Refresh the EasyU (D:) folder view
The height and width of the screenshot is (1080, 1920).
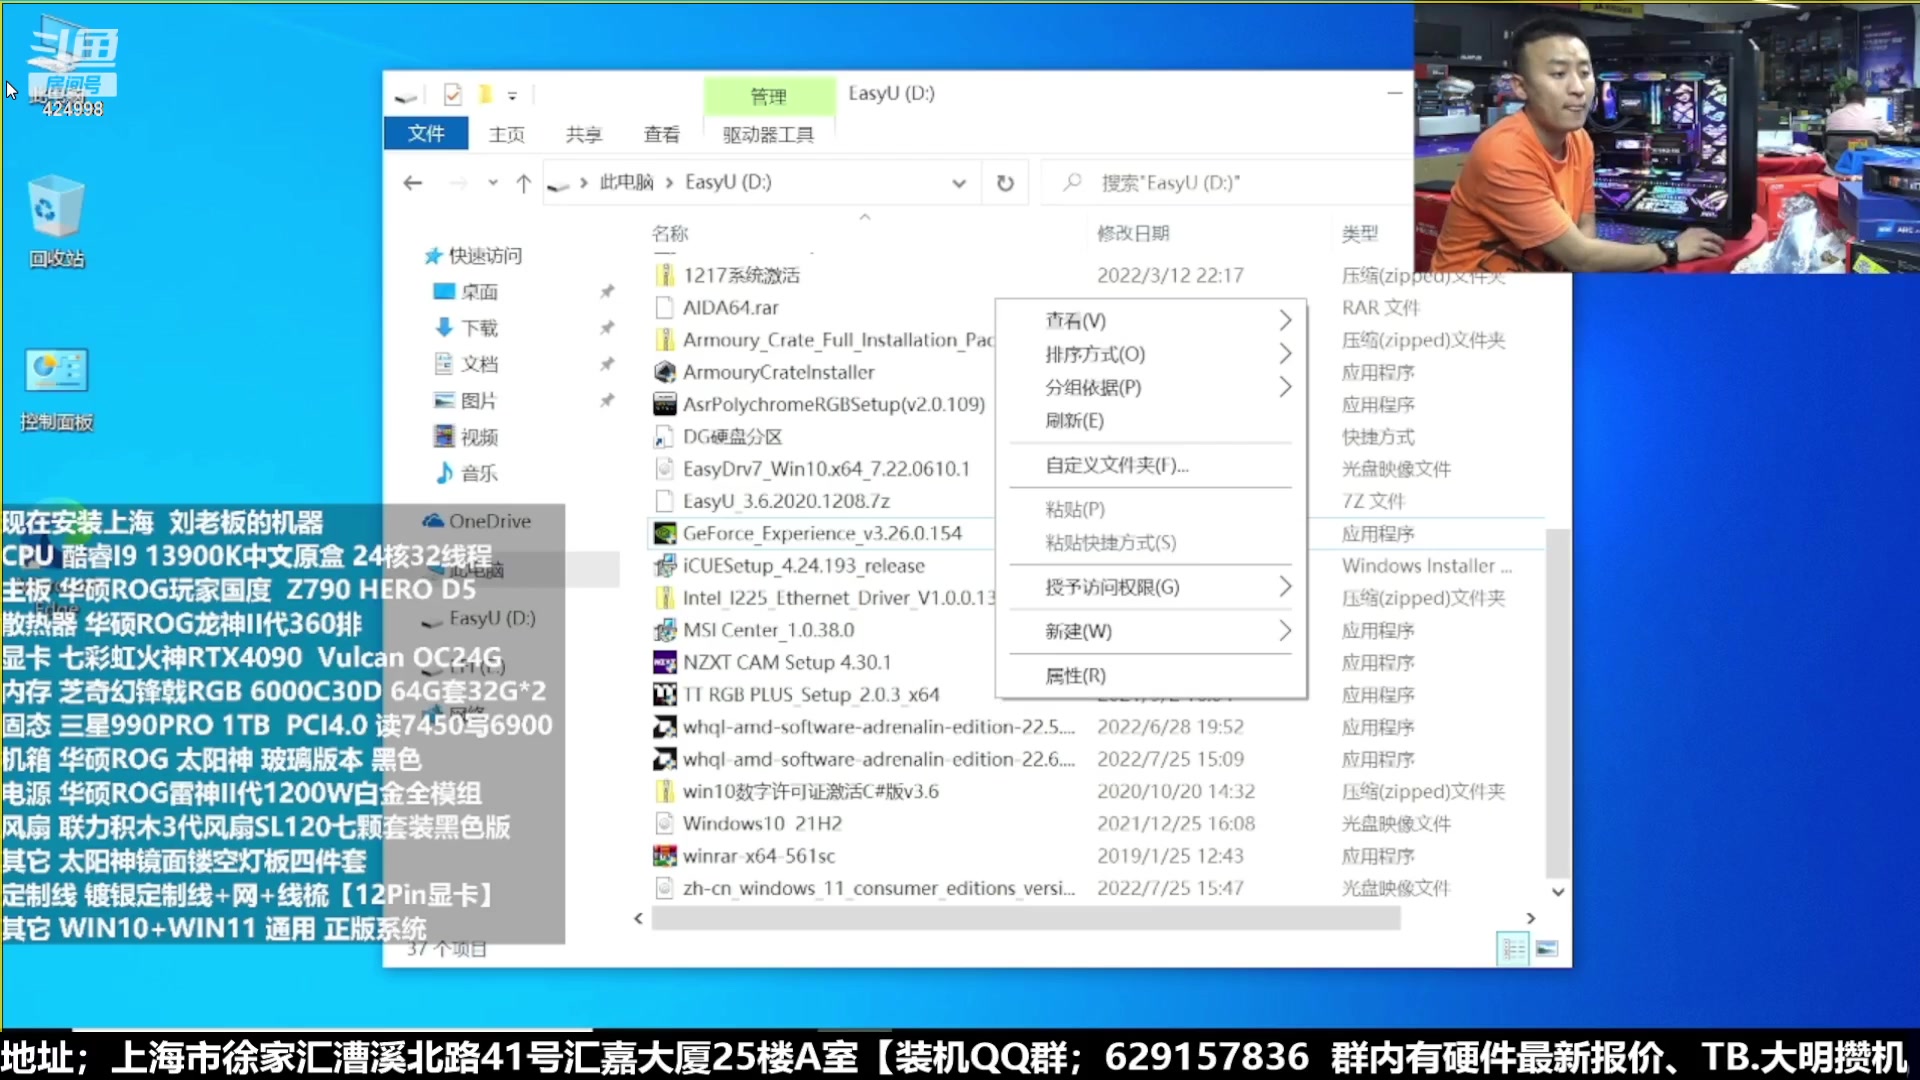pos(1005,183)
